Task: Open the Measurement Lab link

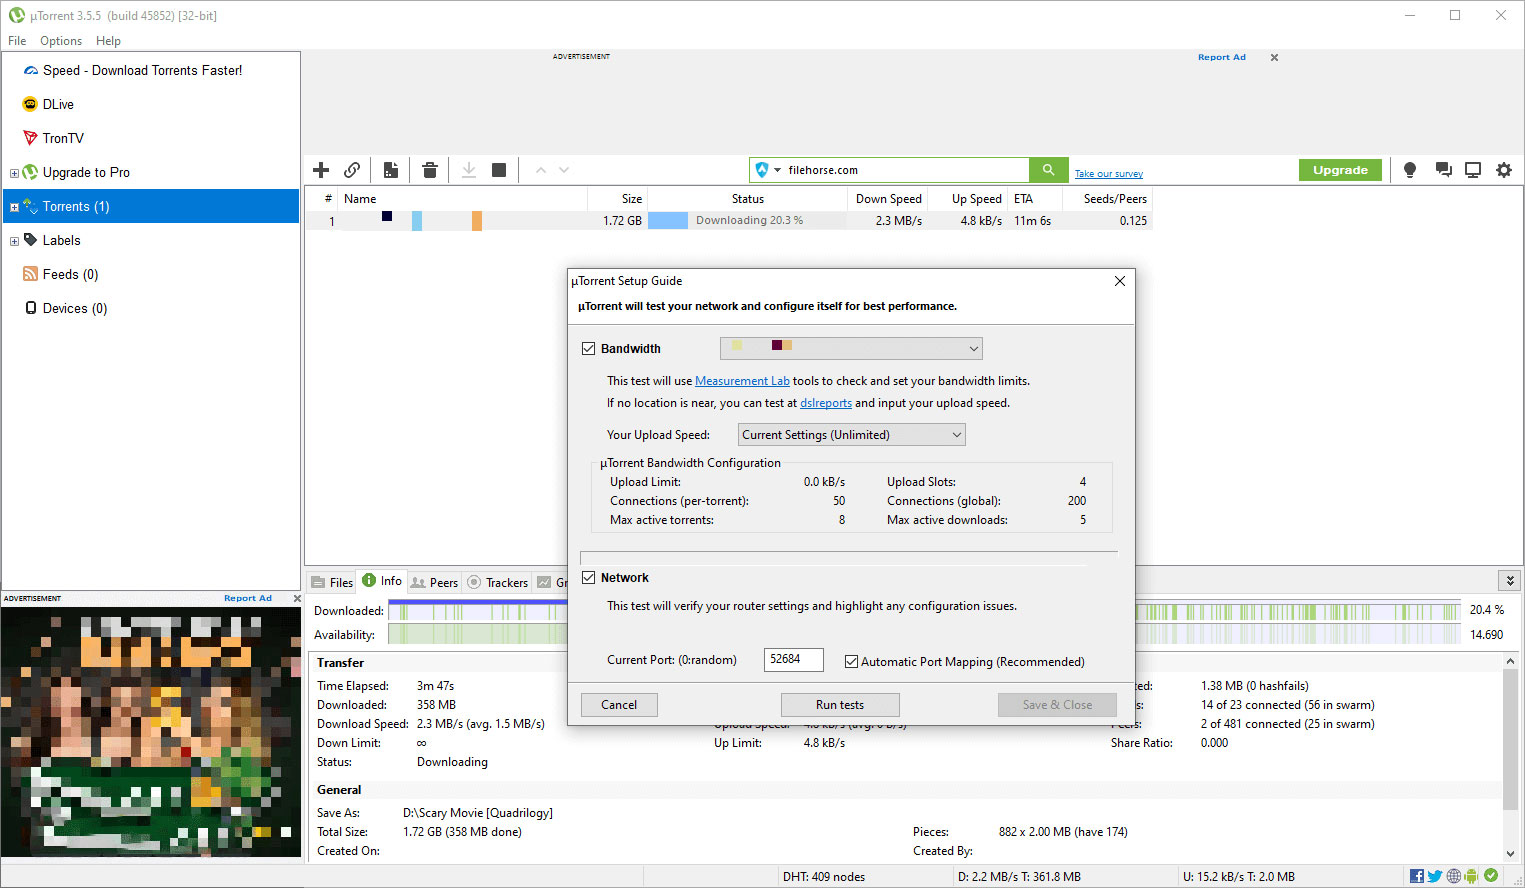Action: 742,381
